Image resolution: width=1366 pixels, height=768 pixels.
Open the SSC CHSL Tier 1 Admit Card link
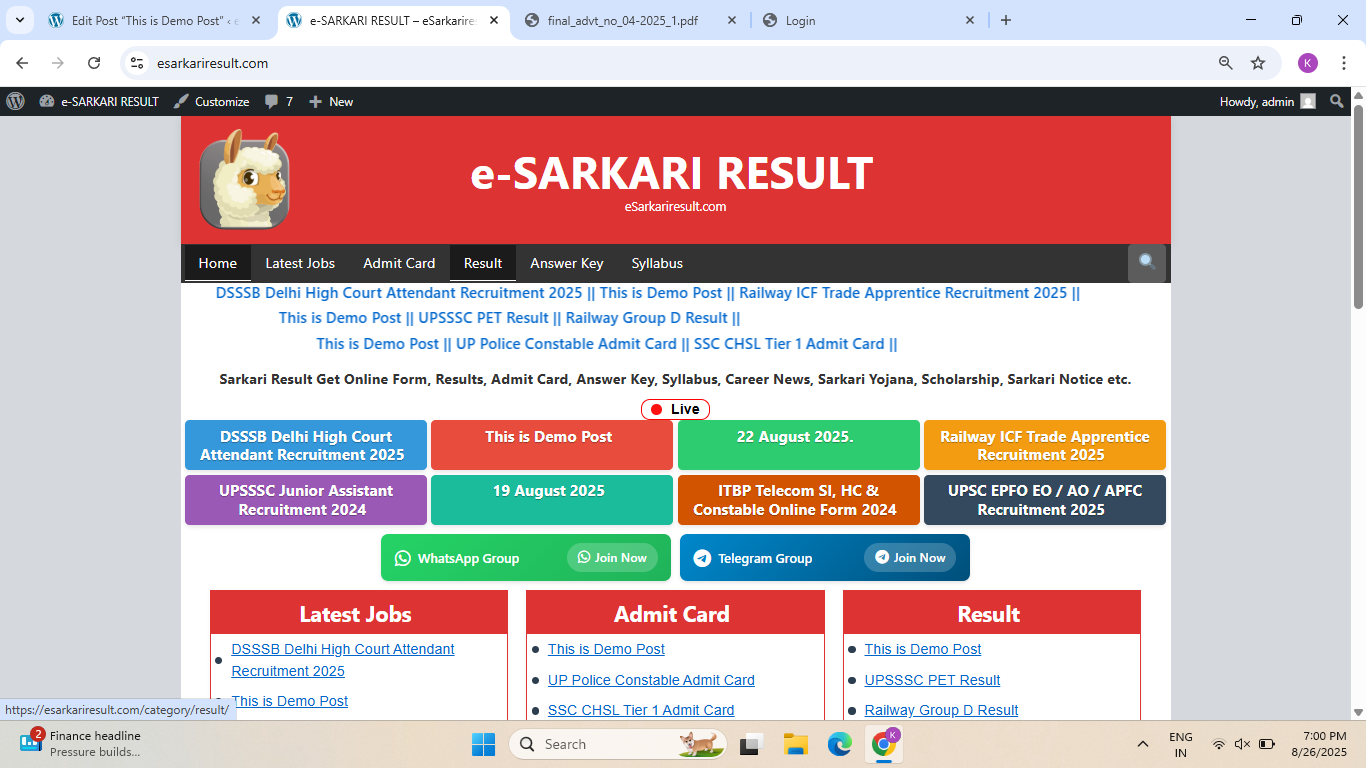click(x=641, y=710)
